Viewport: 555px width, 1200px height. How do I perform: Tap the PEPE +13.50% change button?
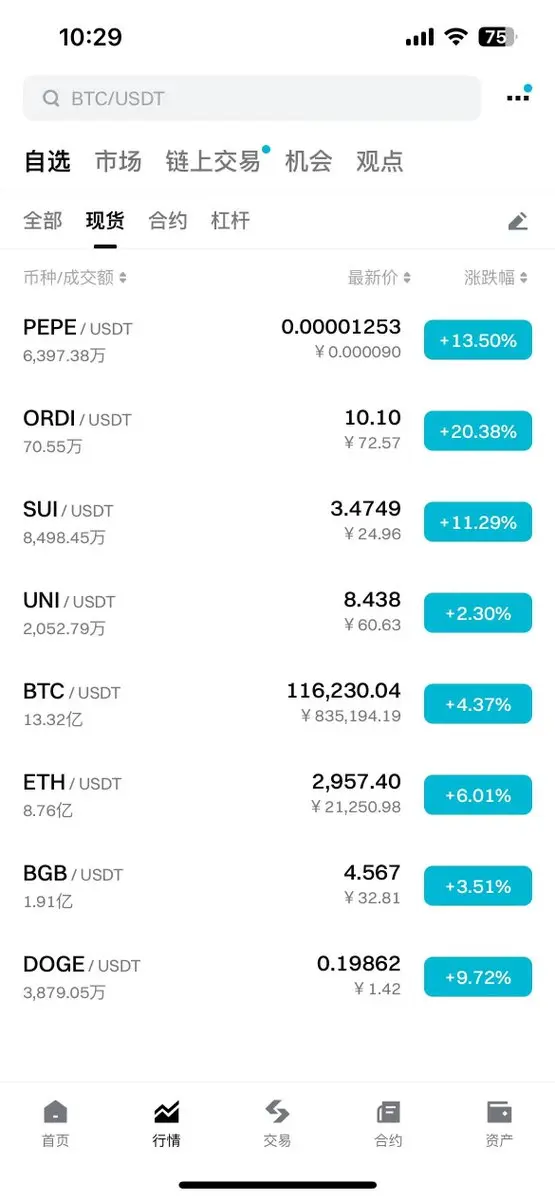478,340
